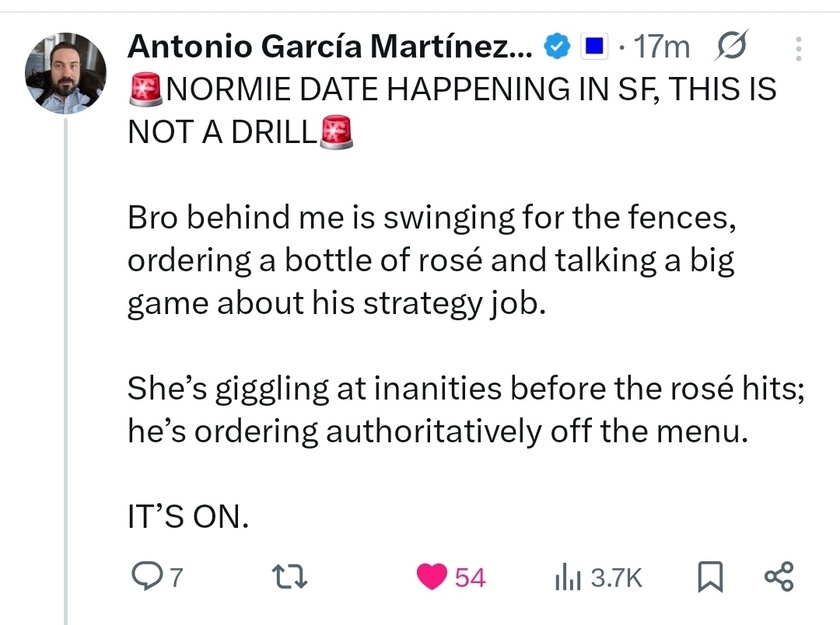Click the reply count number 7
Viewport: 840px width, 625px height.
click(x=177, y=577)
